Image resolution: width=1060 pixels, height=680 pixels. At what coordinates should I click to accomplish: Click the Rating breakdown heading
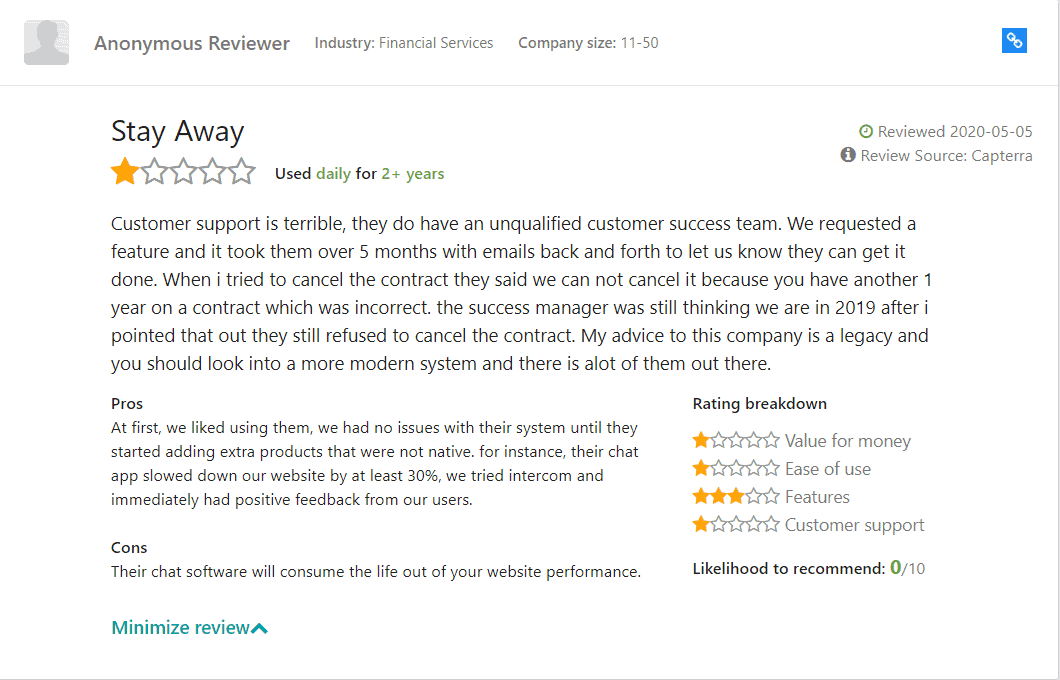(x=760, y=404)
